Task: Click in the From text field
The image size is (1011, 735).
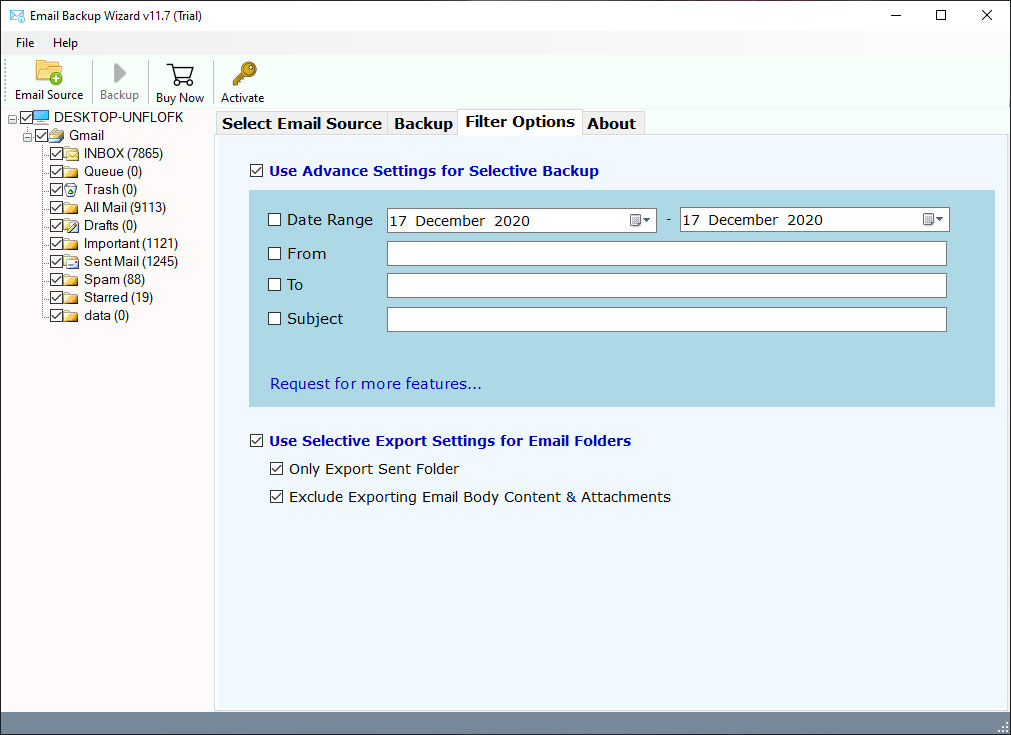Action: (667, 253)
